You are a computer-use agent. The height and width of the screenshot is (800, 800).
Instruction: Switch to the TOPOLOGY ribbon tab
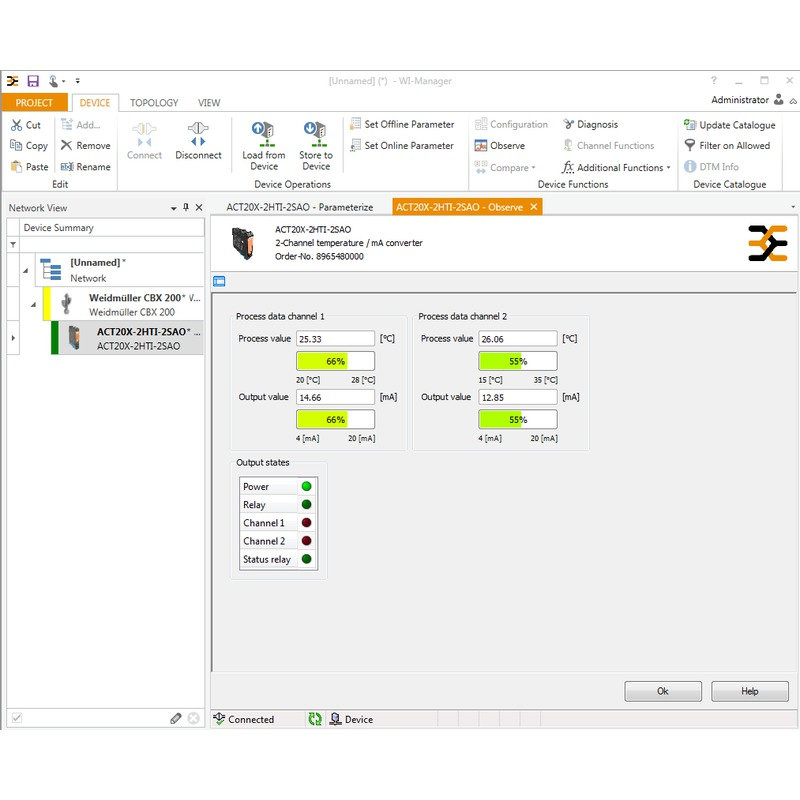[154, 103]
